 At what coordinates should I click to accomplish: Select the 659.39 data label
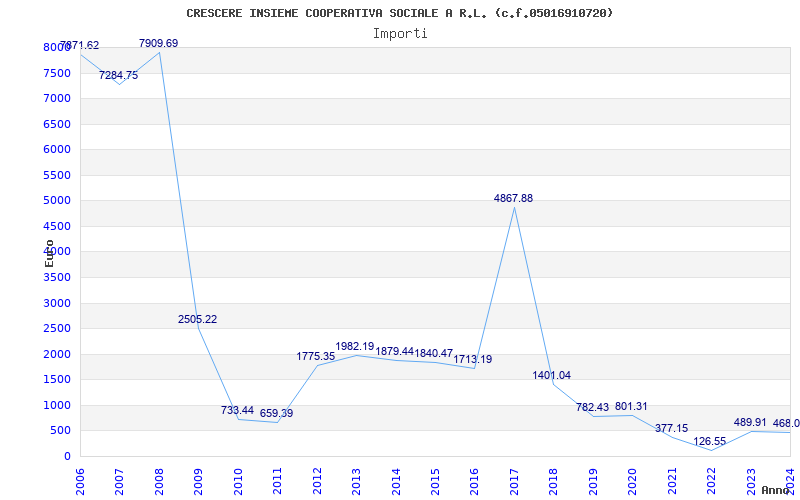point(277,413)
